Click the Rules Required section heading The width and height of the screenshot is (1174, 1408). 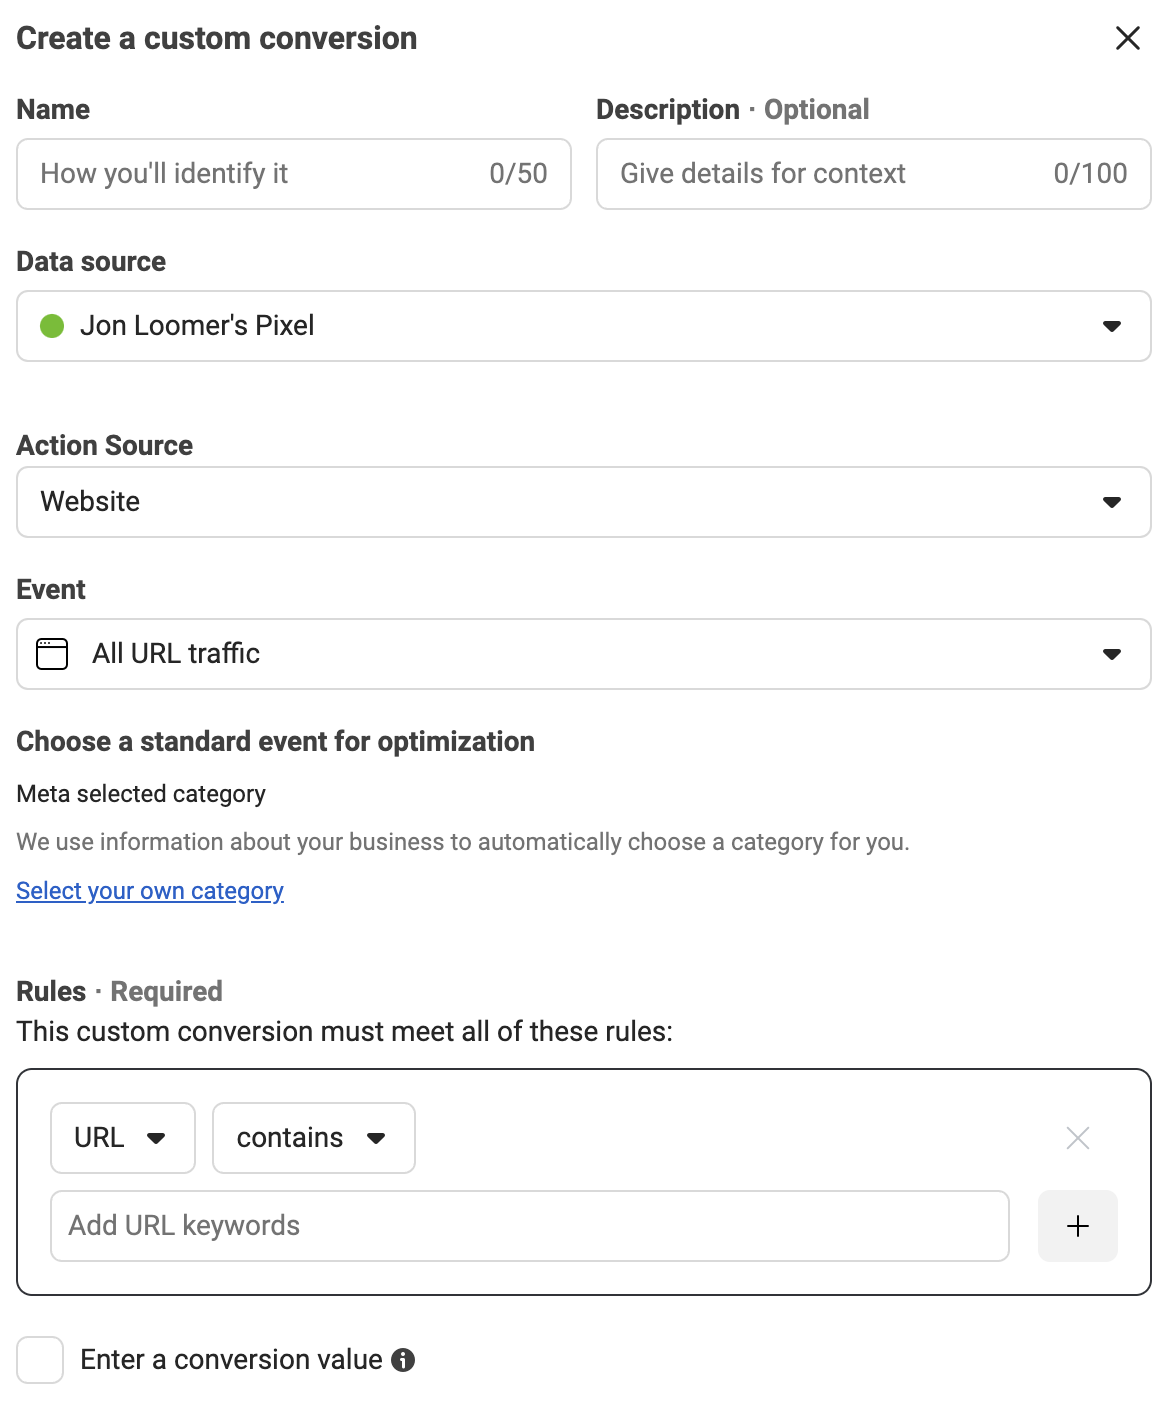[x=118, y=991]
